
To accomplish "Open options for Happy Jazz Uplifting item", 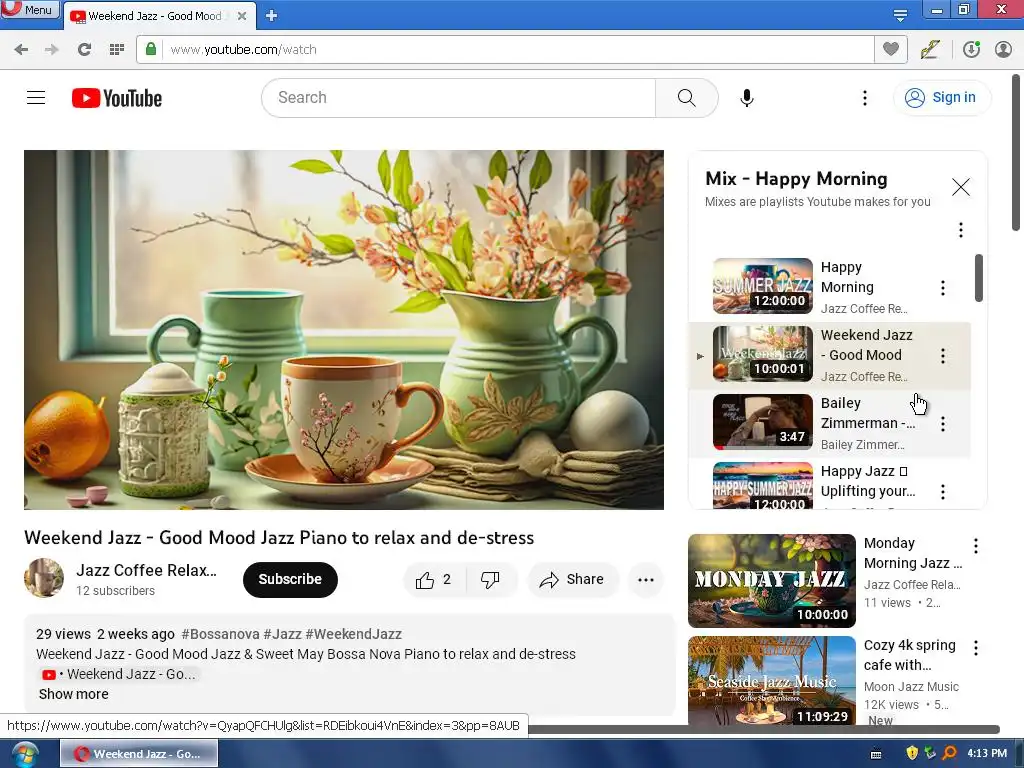I will tap(942, 492).
